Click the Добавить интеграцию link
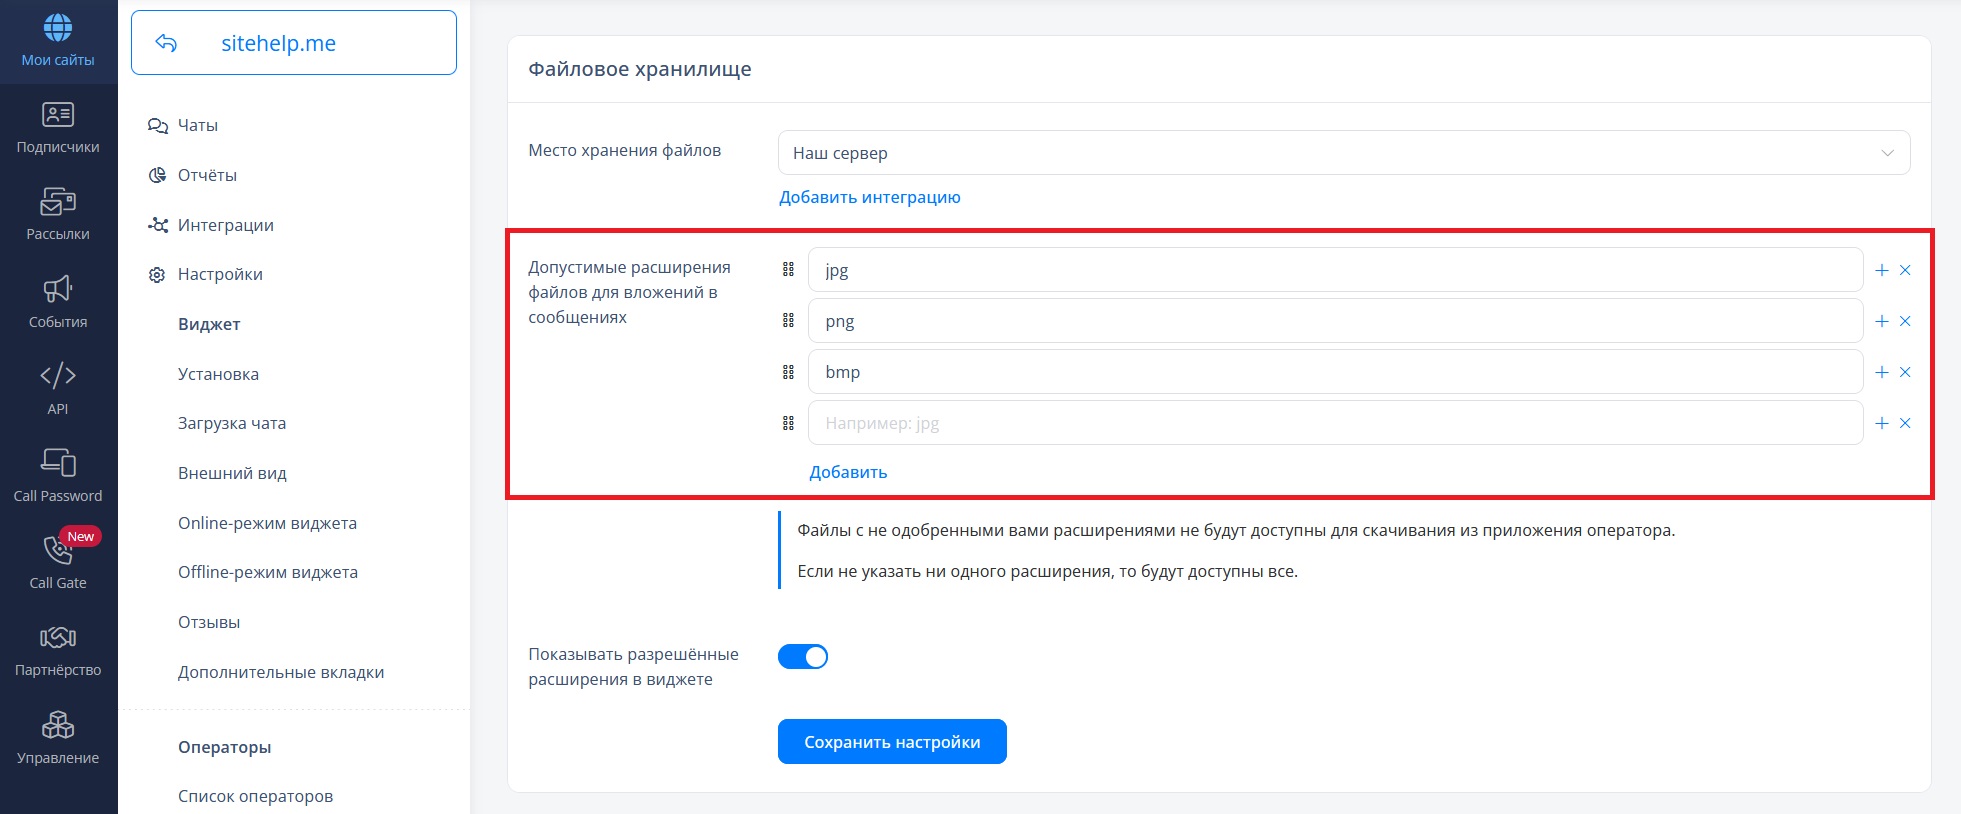 click(870, 197)
